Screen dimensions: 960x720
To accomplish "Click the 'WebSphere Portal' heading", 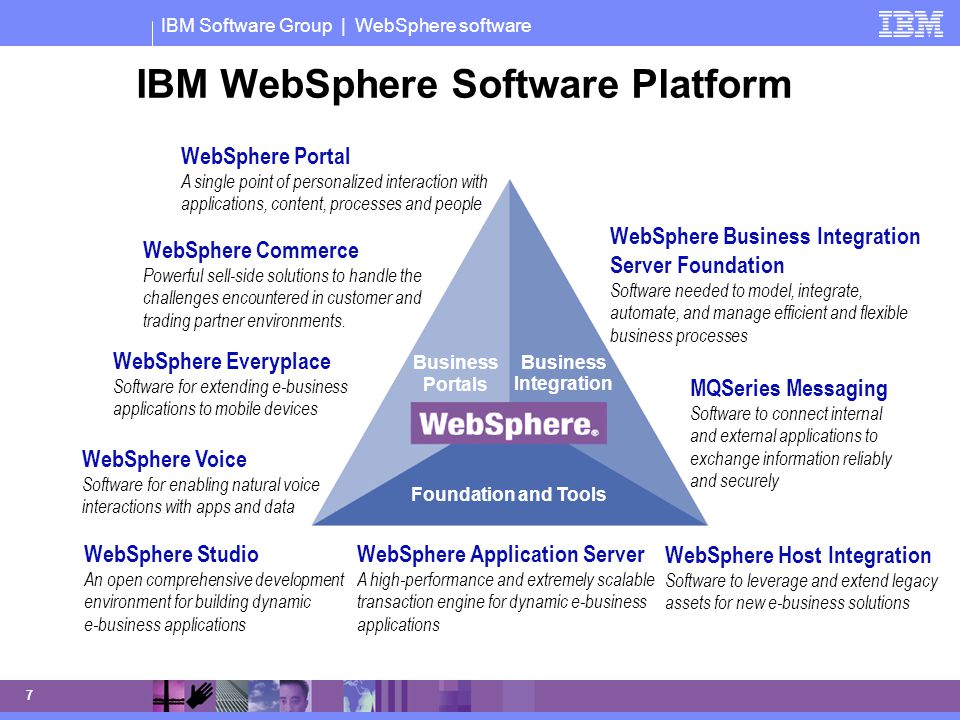I will click(x=265, y=156).
